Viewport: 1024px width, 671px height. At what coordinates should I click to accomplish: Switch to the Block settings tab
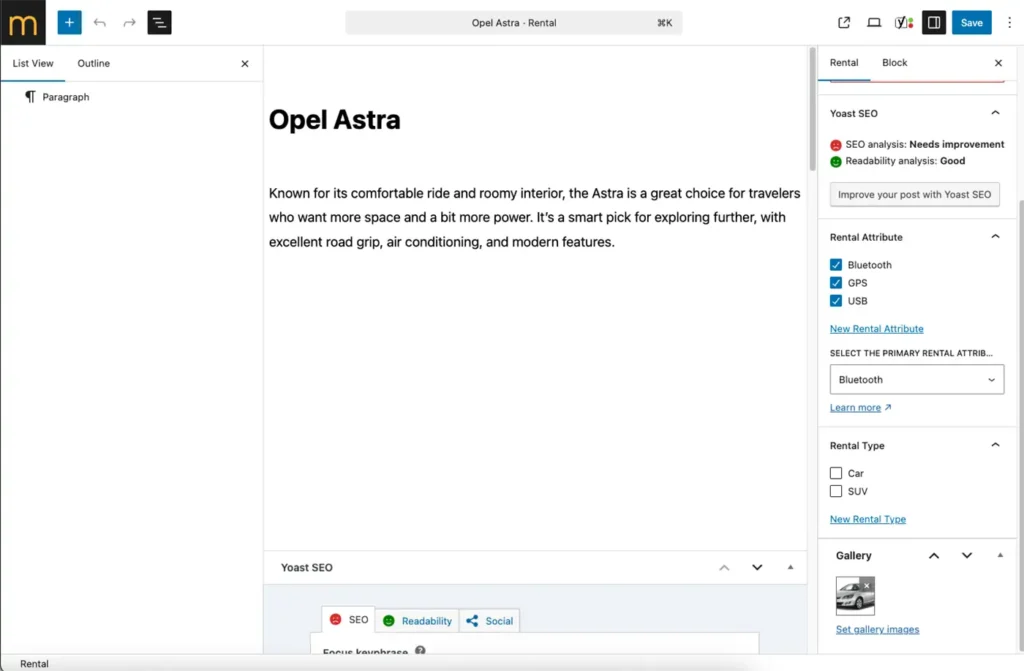[894, 62]
